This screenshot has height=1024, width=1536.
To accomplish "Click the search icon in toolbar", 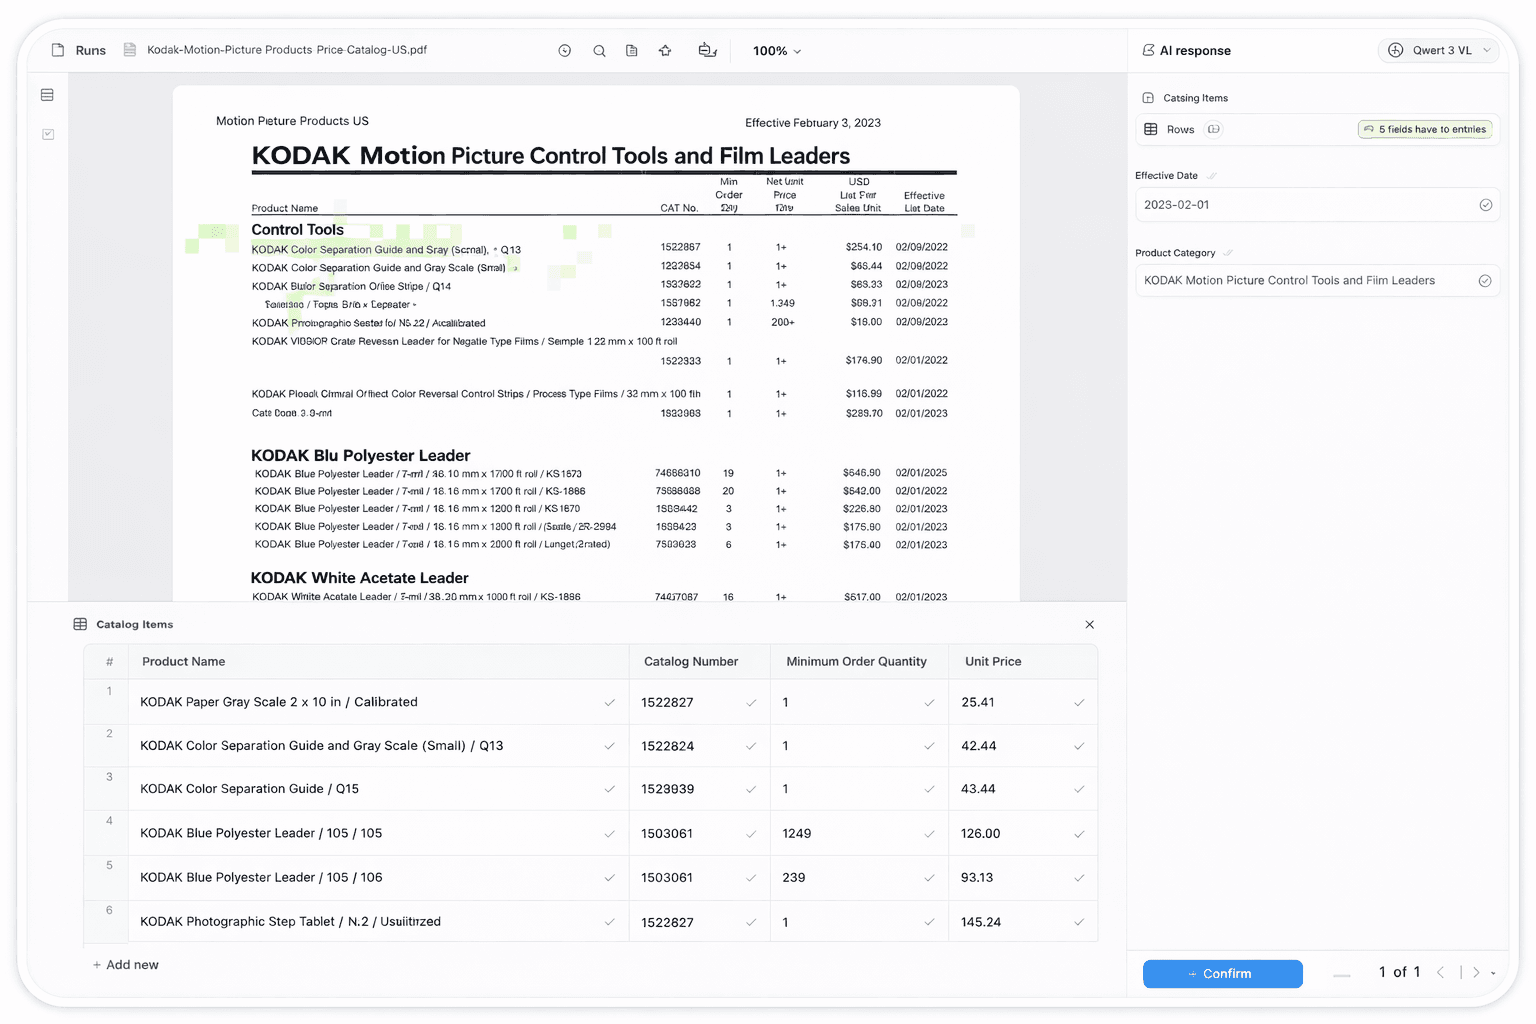I will (599, 50).
